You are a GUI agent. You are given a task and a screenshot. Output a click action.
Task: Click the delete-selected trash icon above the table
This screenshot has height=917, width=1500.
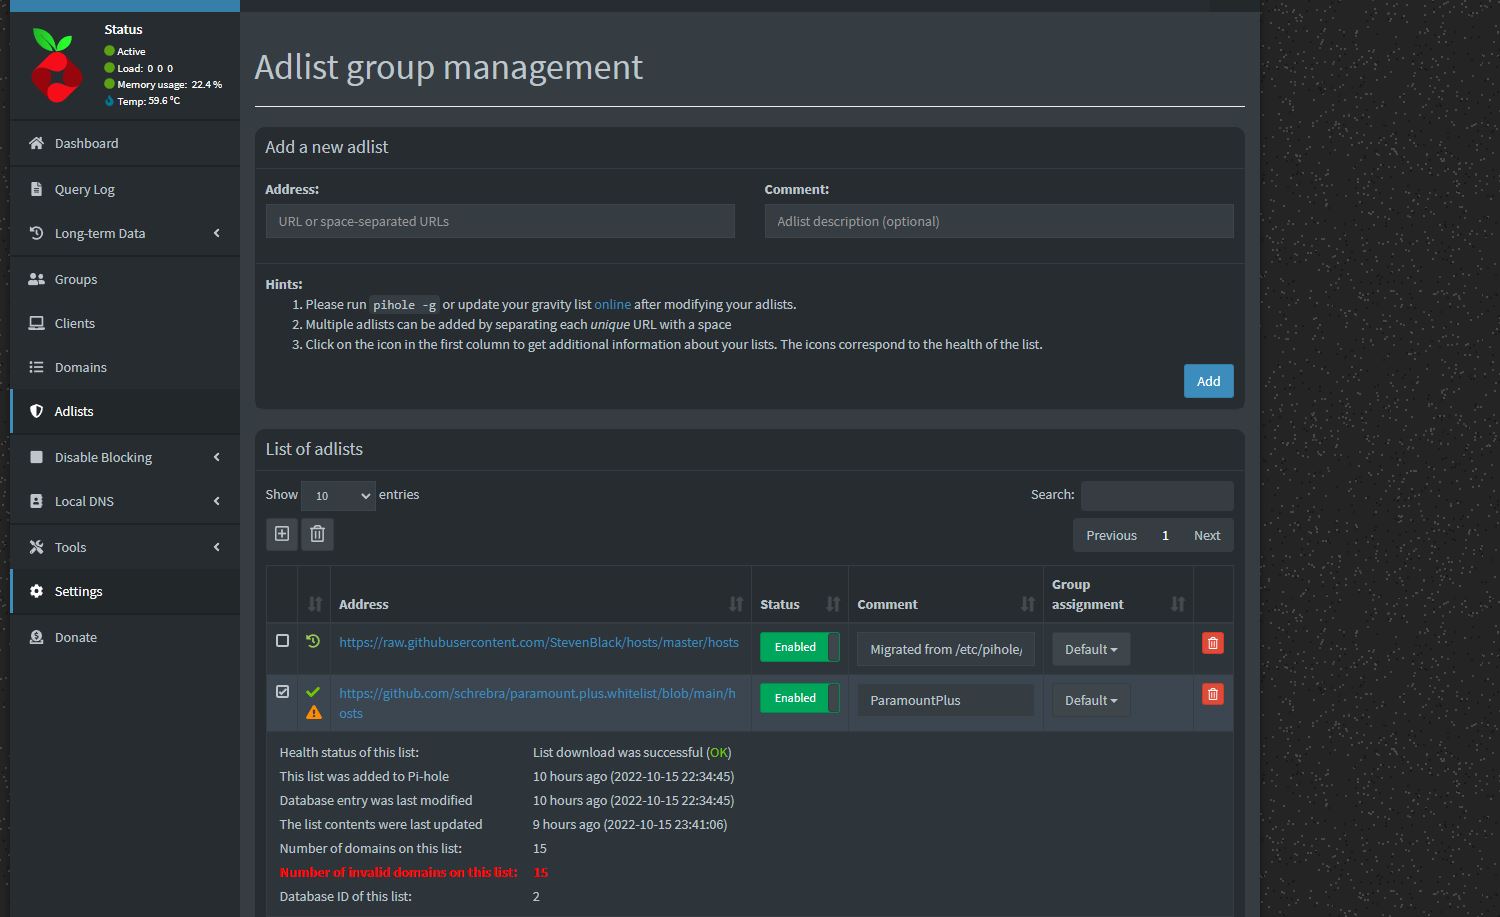317,534
